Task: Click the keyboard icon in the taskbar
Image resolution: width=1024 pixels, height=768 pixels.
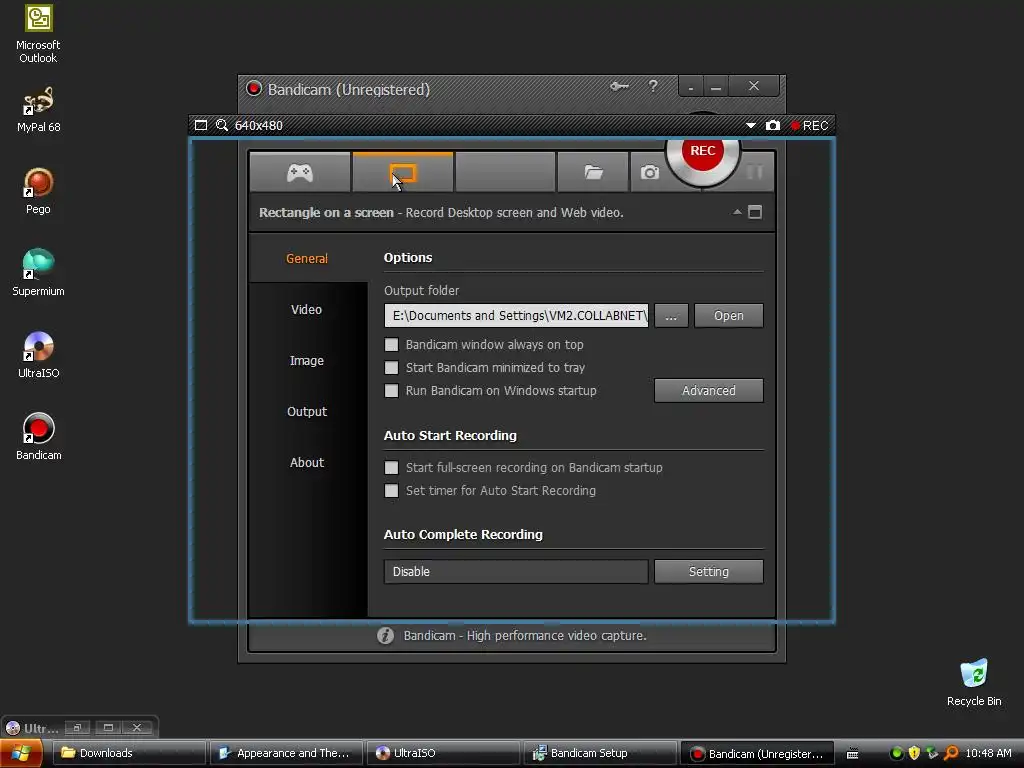Action: (x=852, y=754)
